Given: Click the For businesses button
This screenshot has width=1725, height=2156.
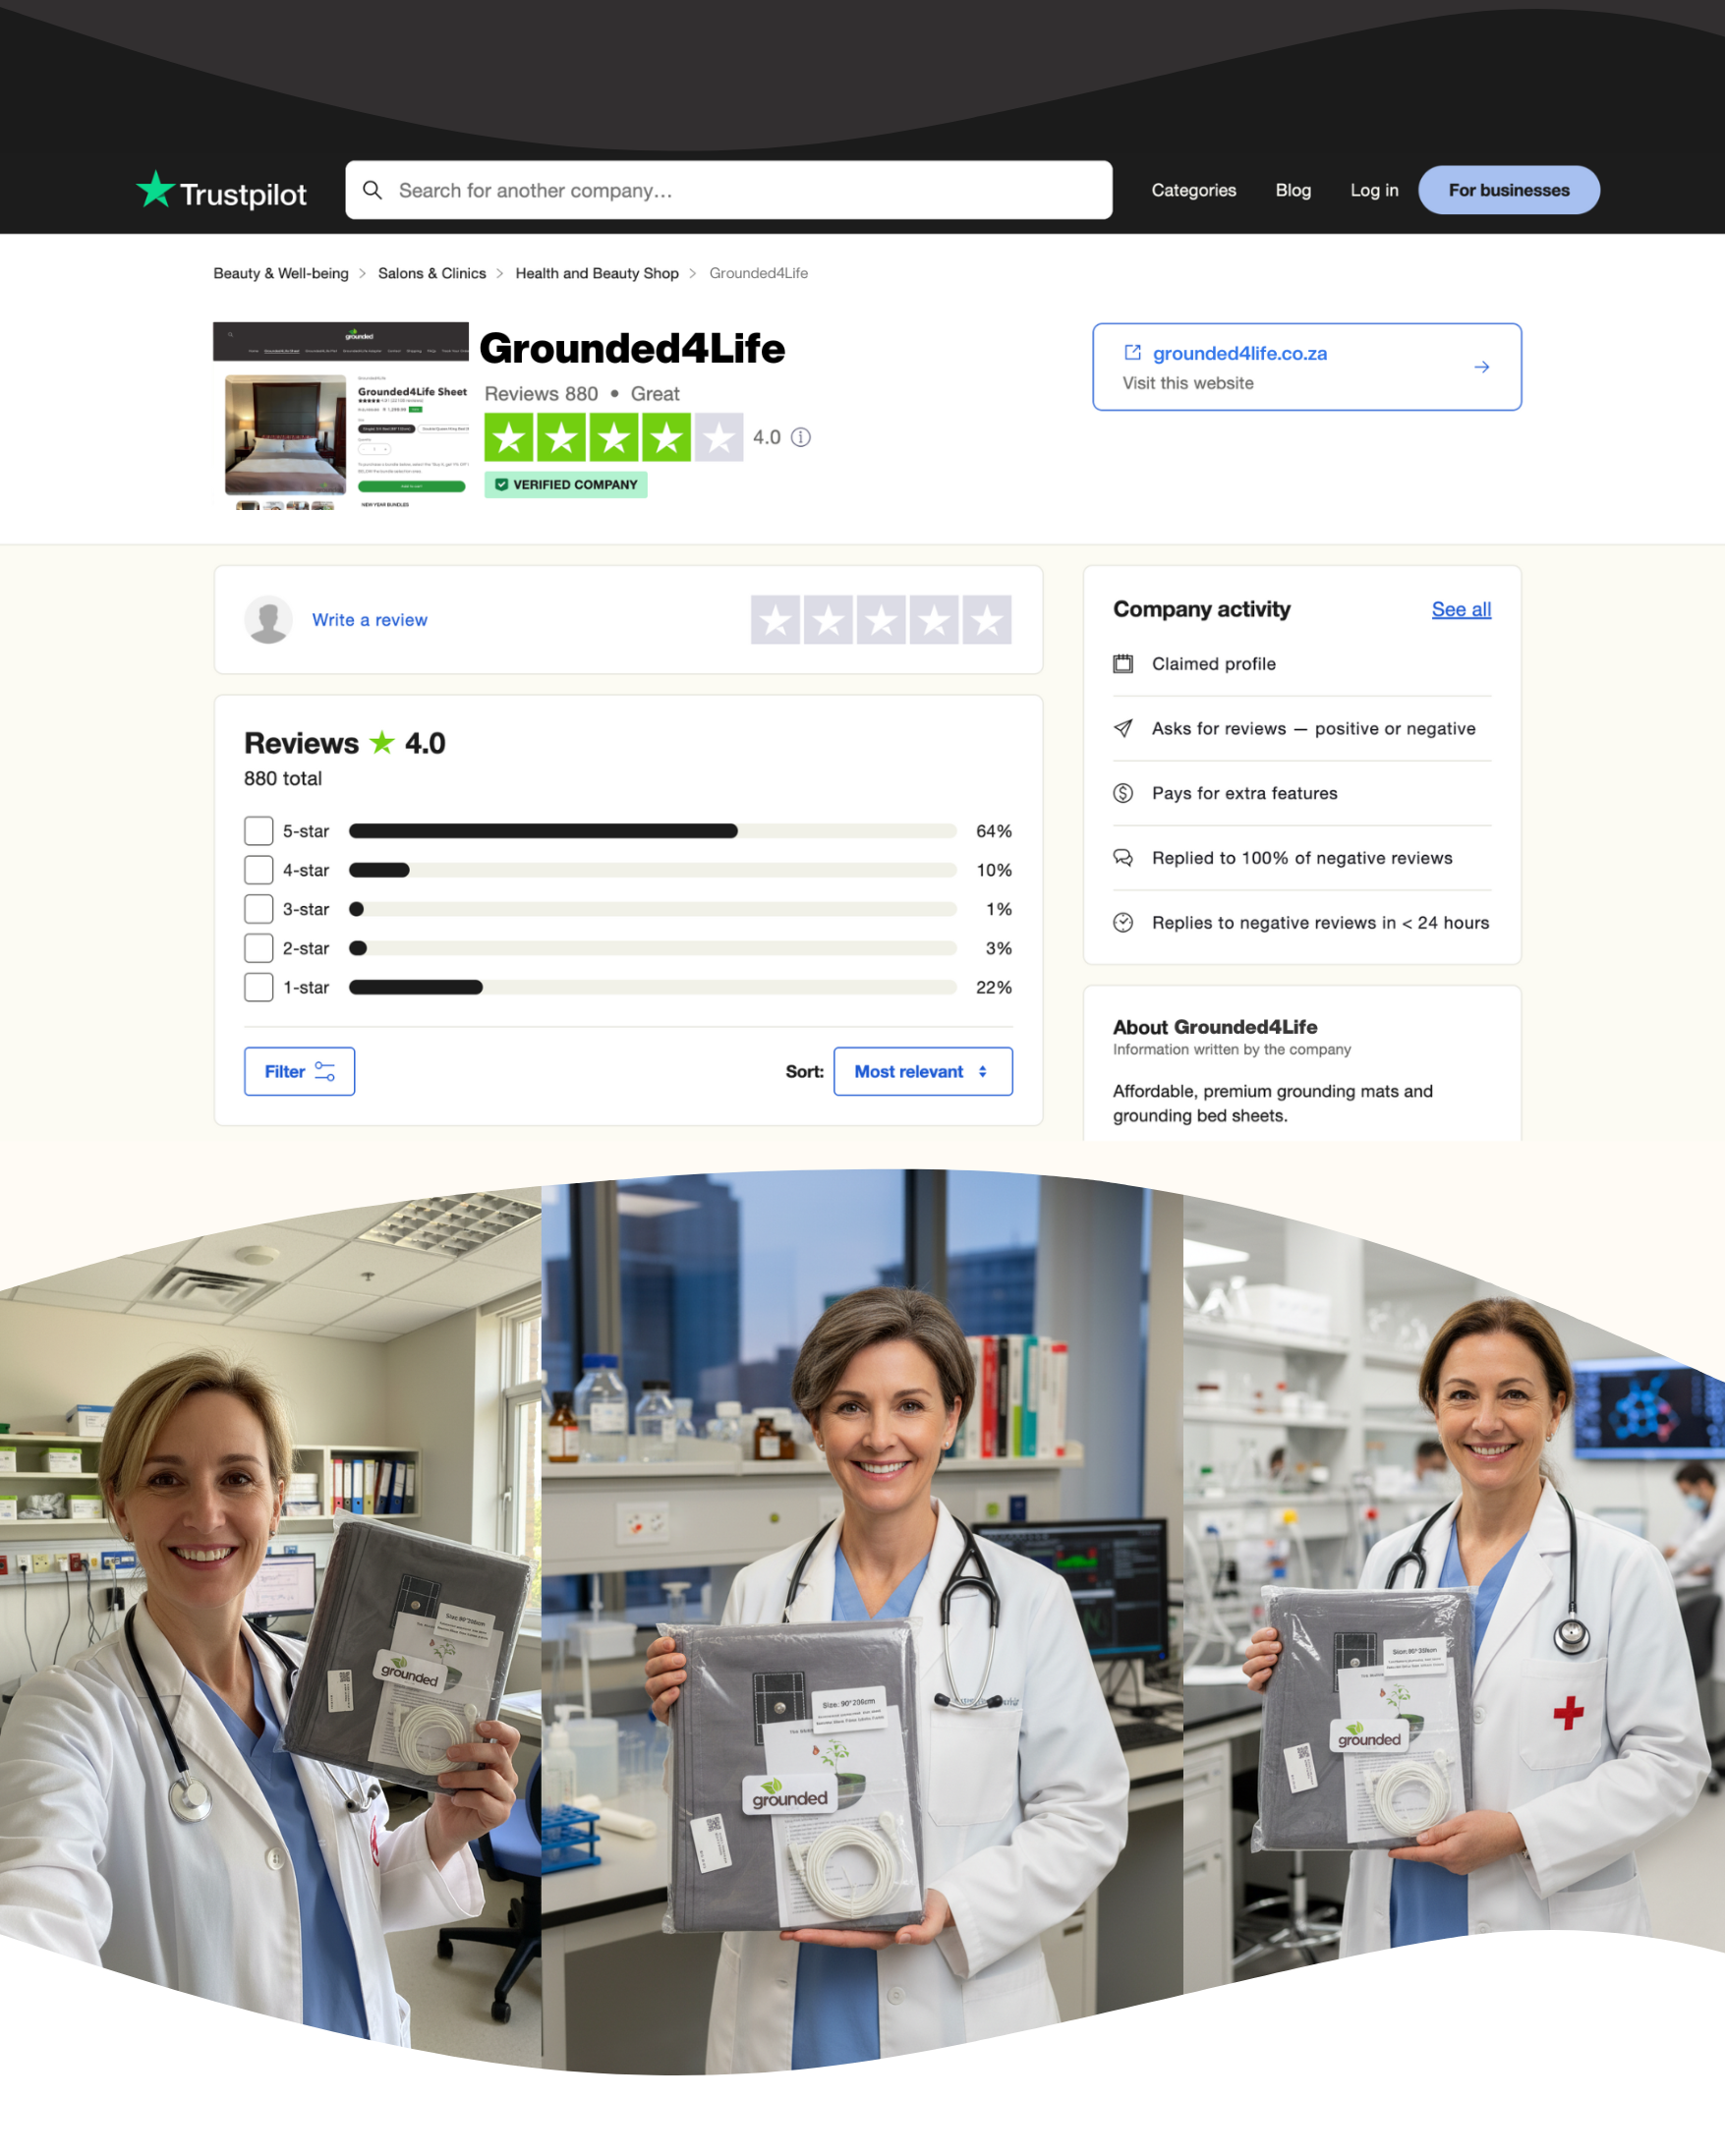Looking at the screenshot, I should click(1508, 190).
